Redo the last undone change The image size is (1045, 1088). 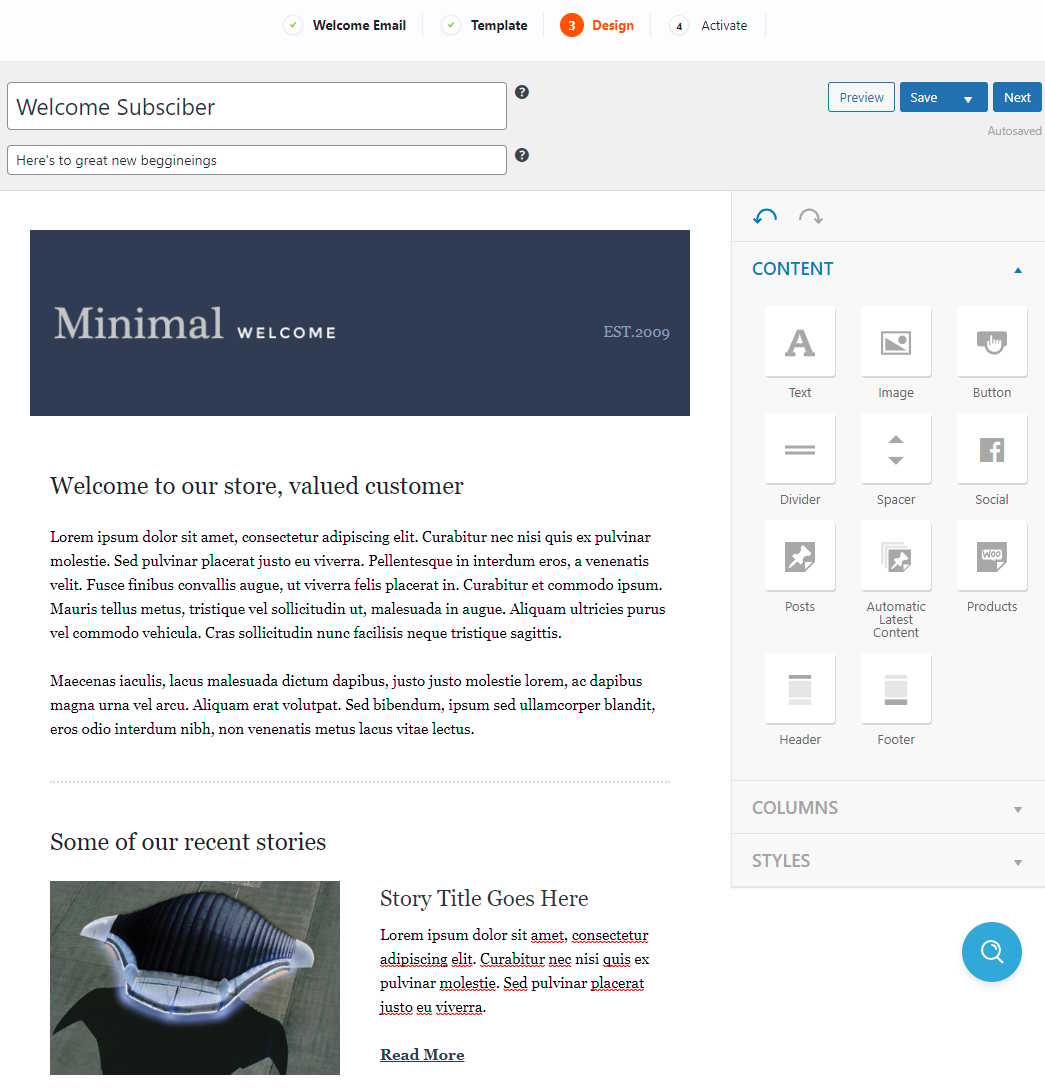tap(810, 216)
